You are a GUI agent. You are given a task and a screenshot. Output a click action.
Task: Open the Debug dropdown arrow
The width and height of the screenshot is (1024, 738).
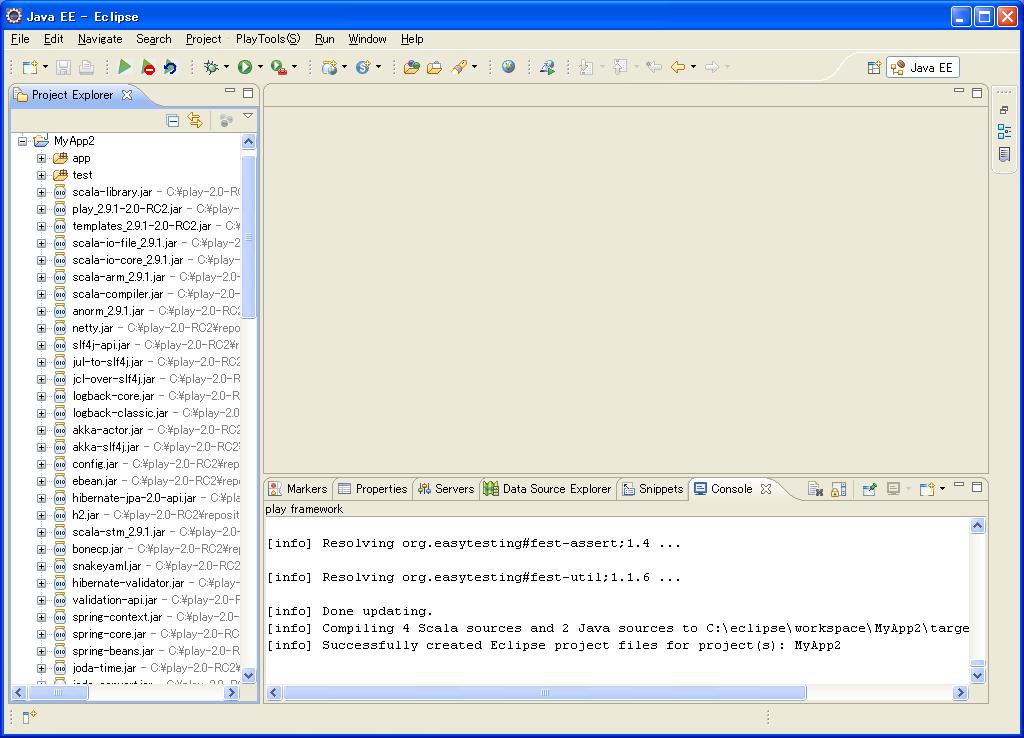coord(226,67)
